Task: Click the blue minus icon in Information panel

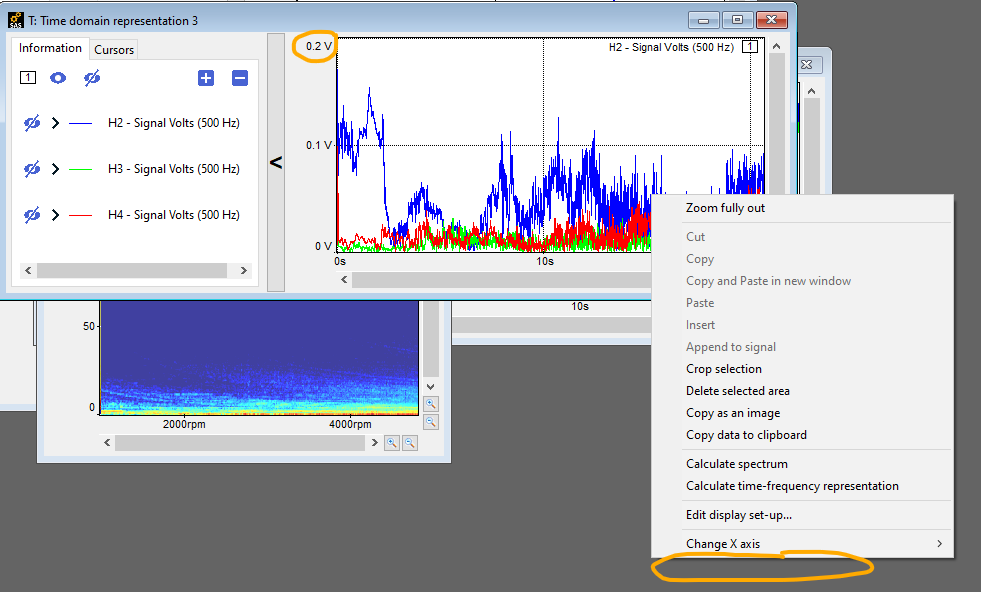Action: (240, 78)
